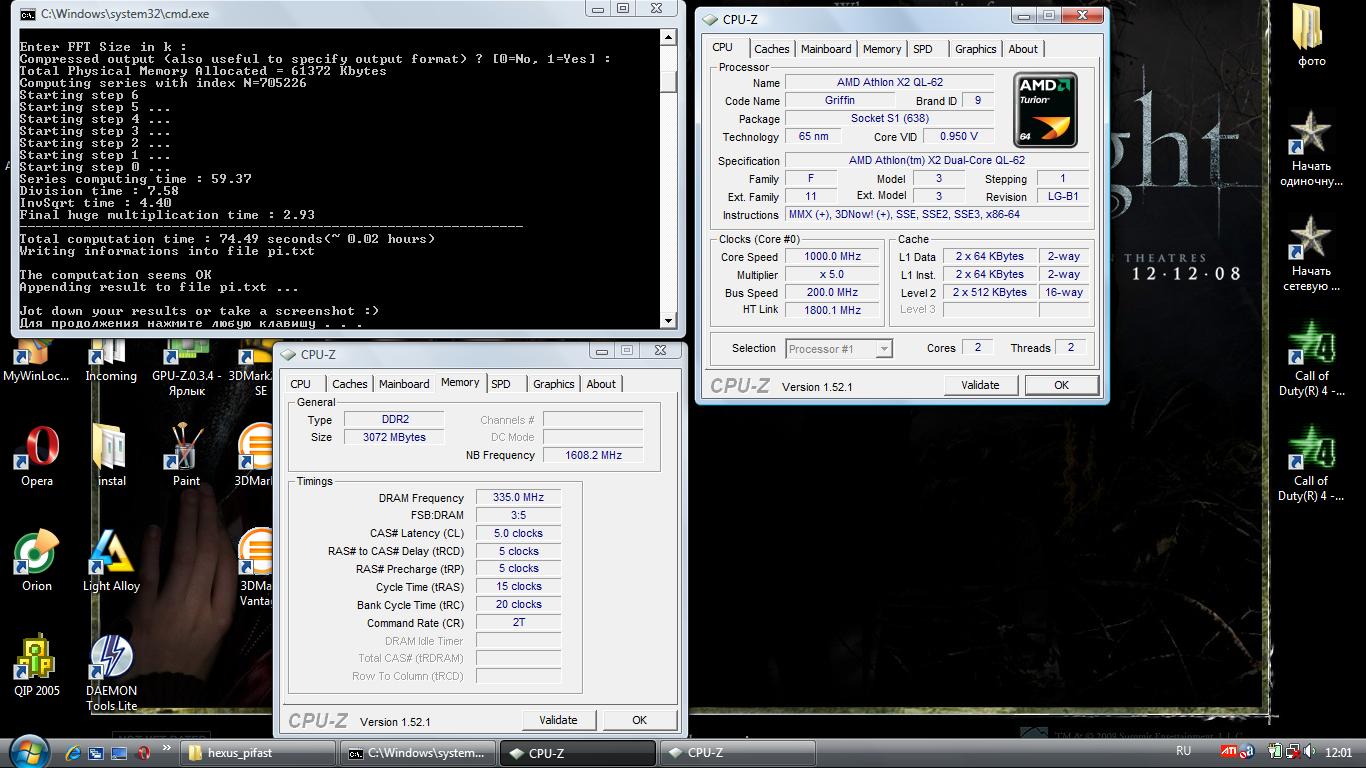Open SPD tab in CPU-Z CPU window

pyautogui.click(x=923, y=49)
